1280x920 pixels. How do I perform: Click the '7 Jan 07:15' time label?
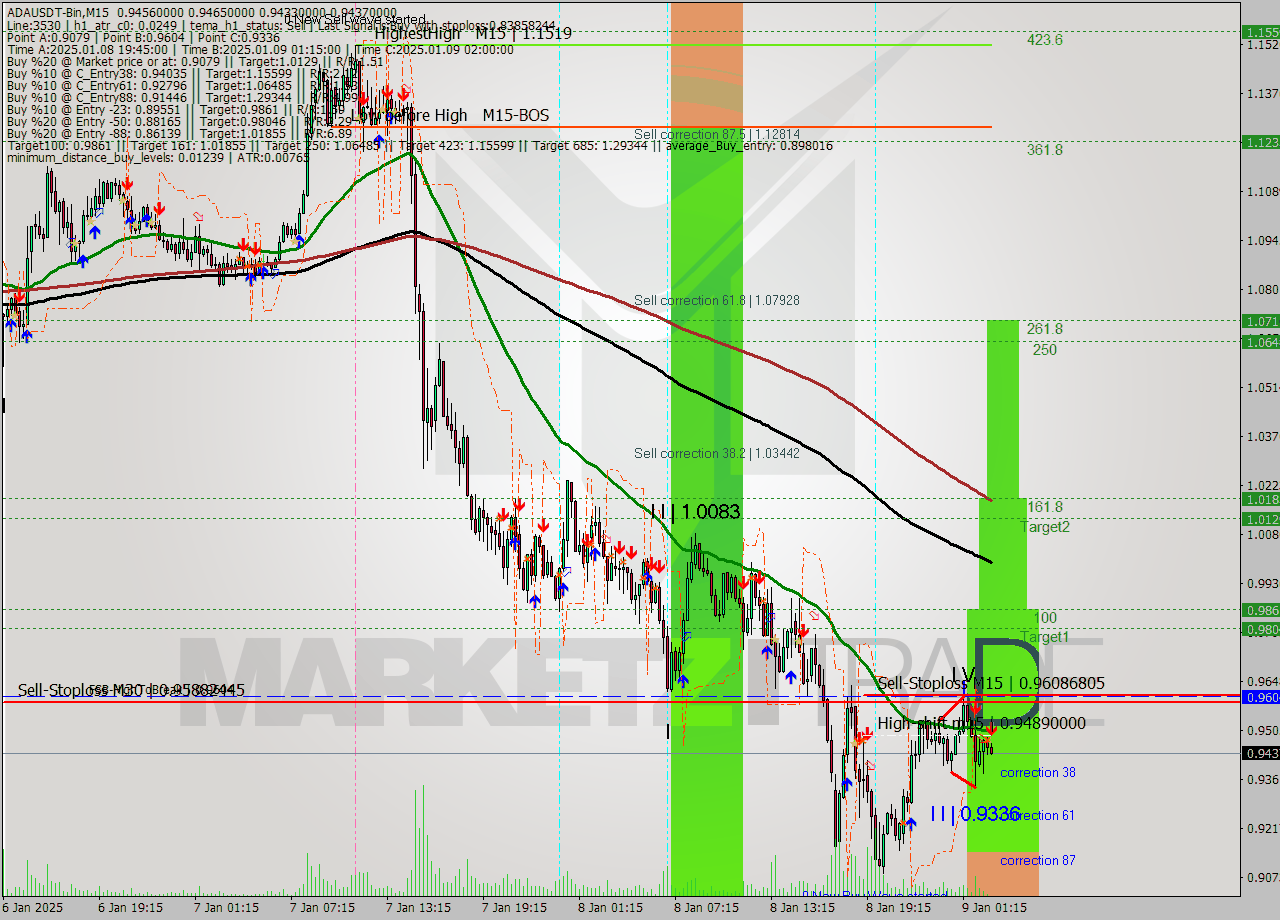pyautogui.click(x=322, y=908)
